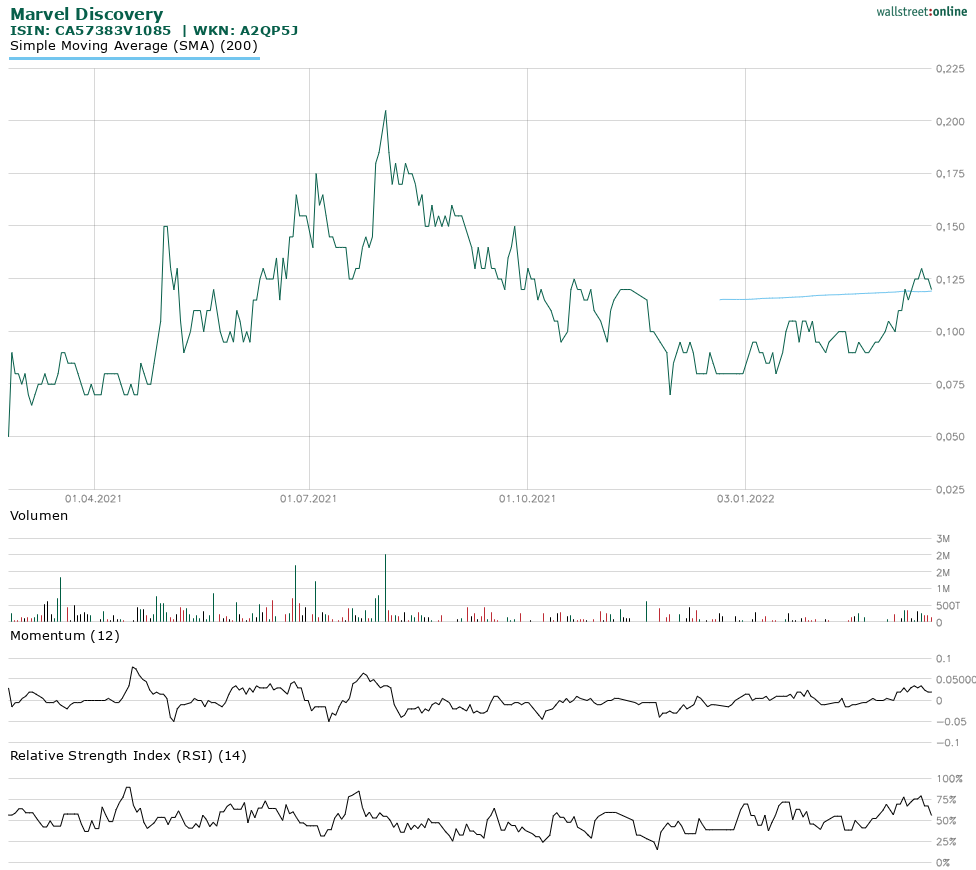Click the 0.1 momentum axis label
Viewport: 976px width, 870px height.
944,658
